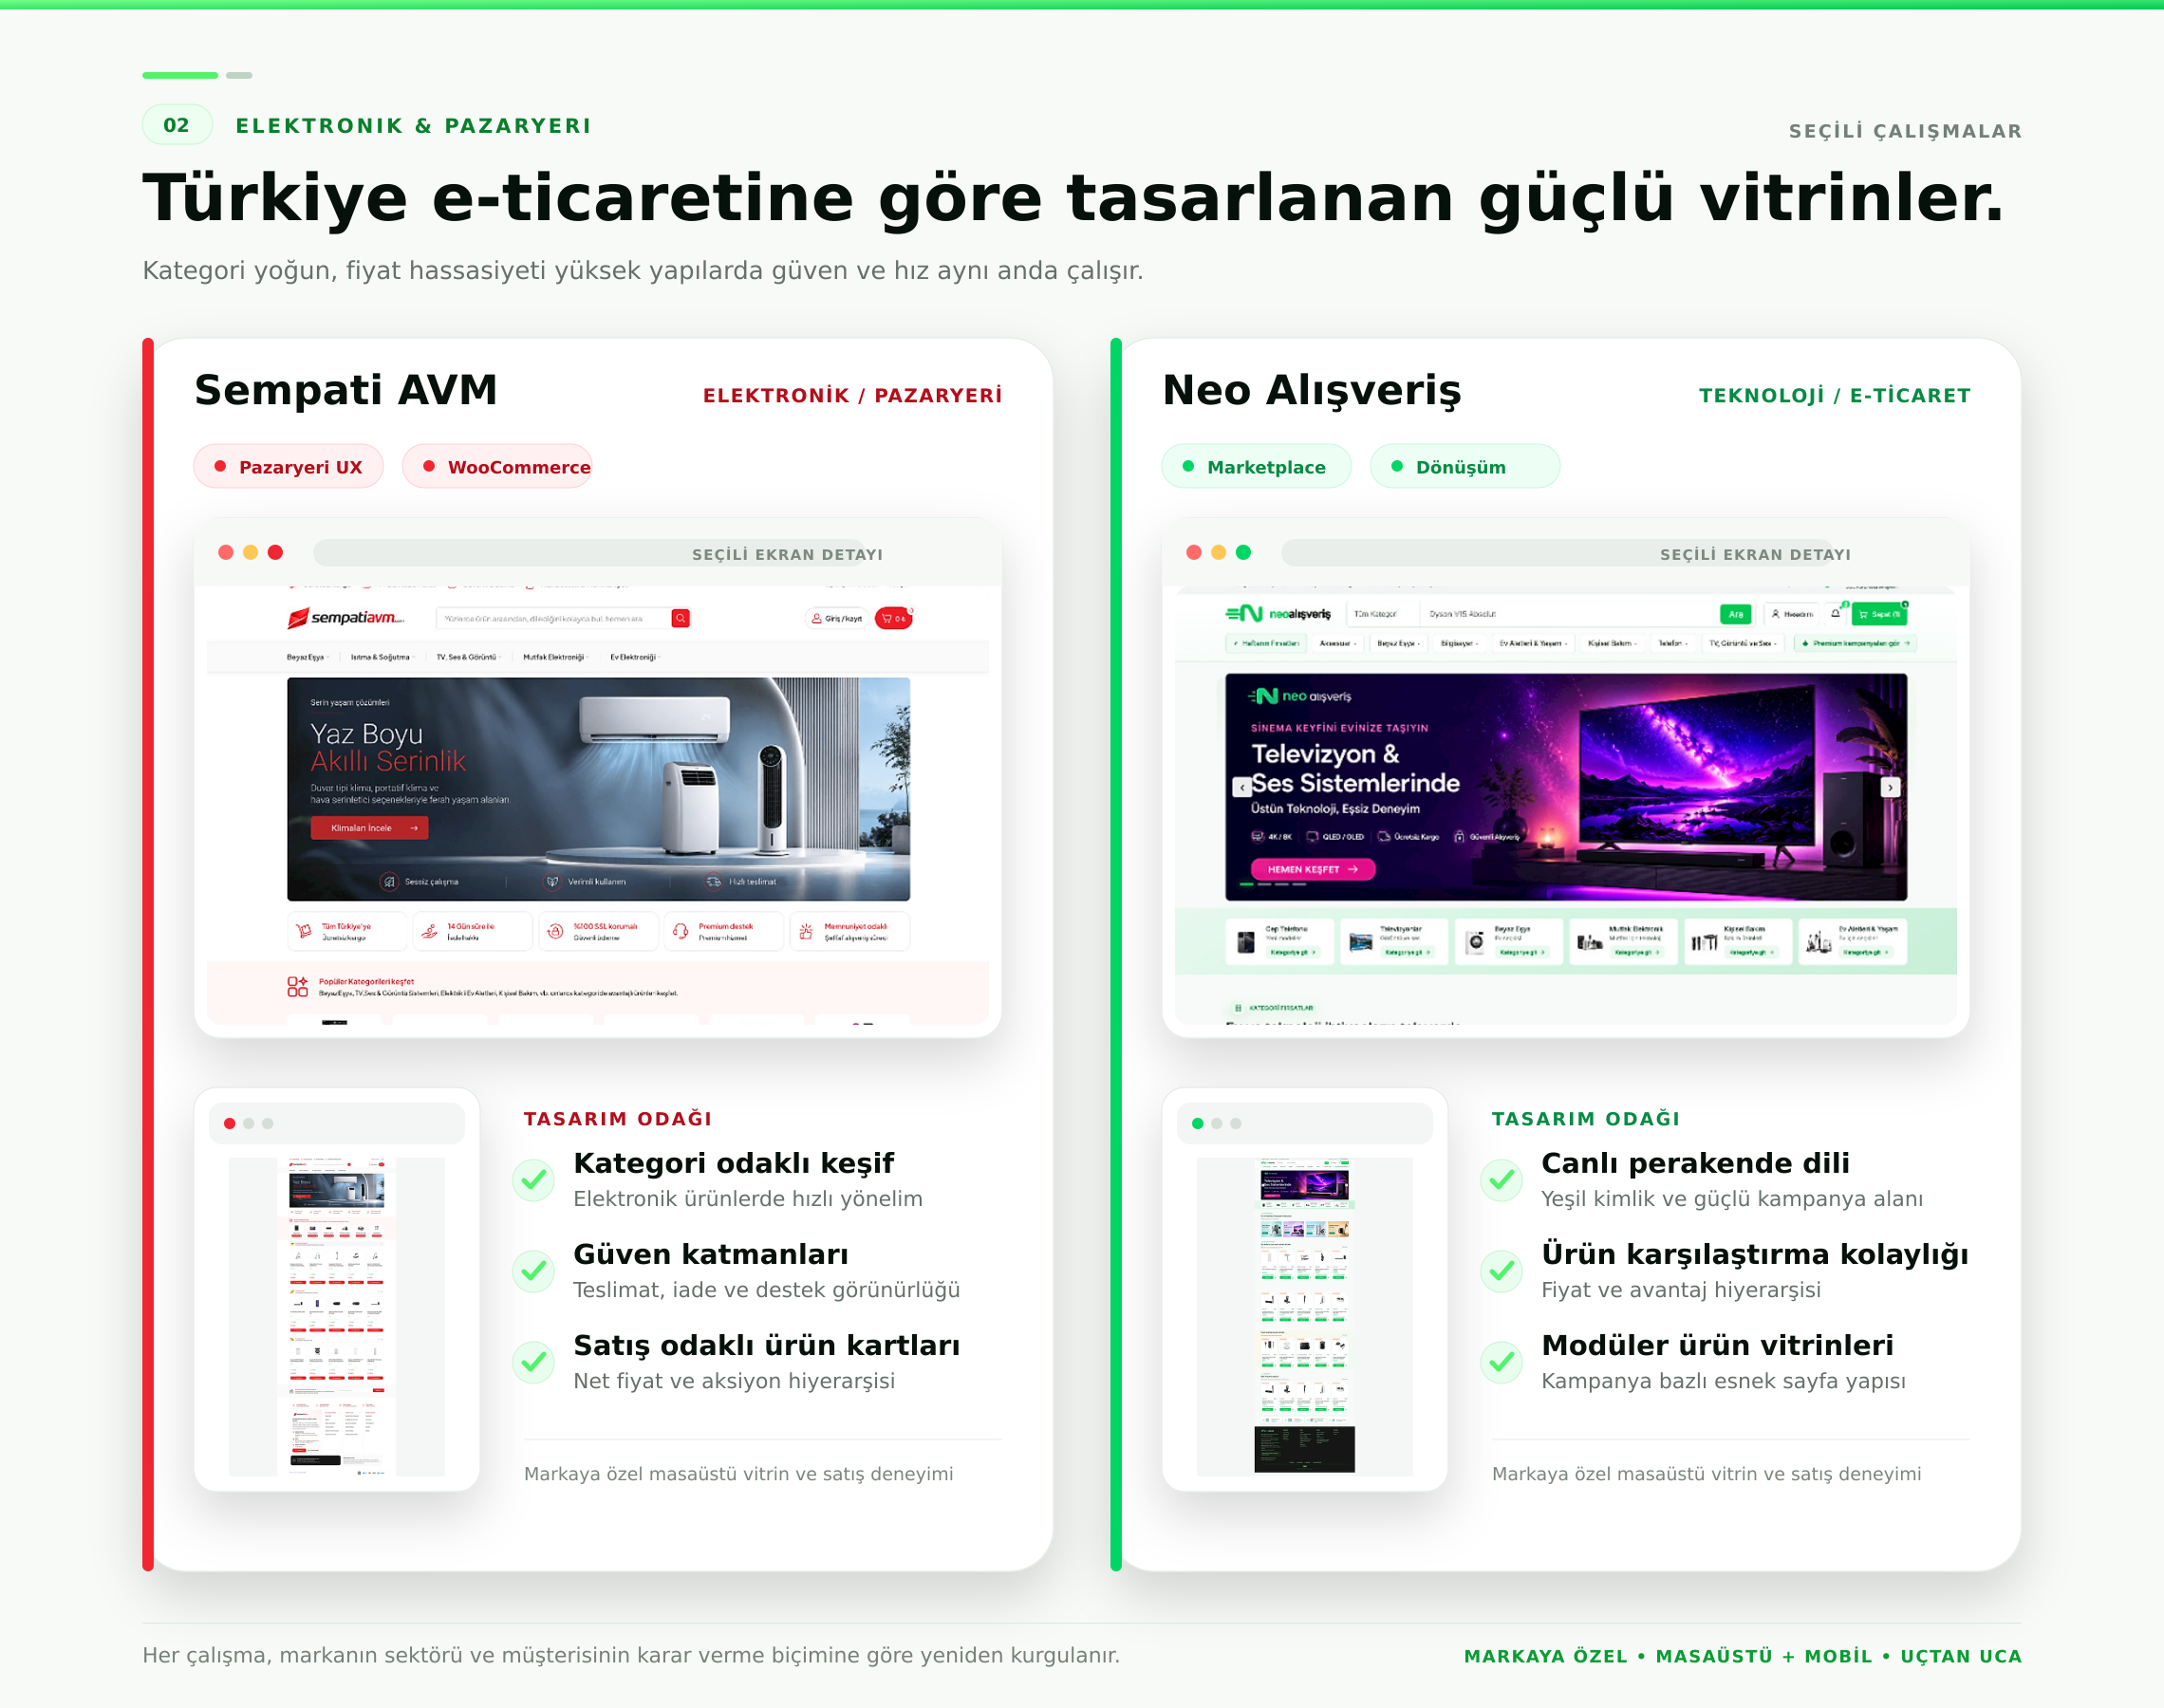
Task: Click the Sessiz çalışma icon on the banner
Action: [x=389, y=881]
